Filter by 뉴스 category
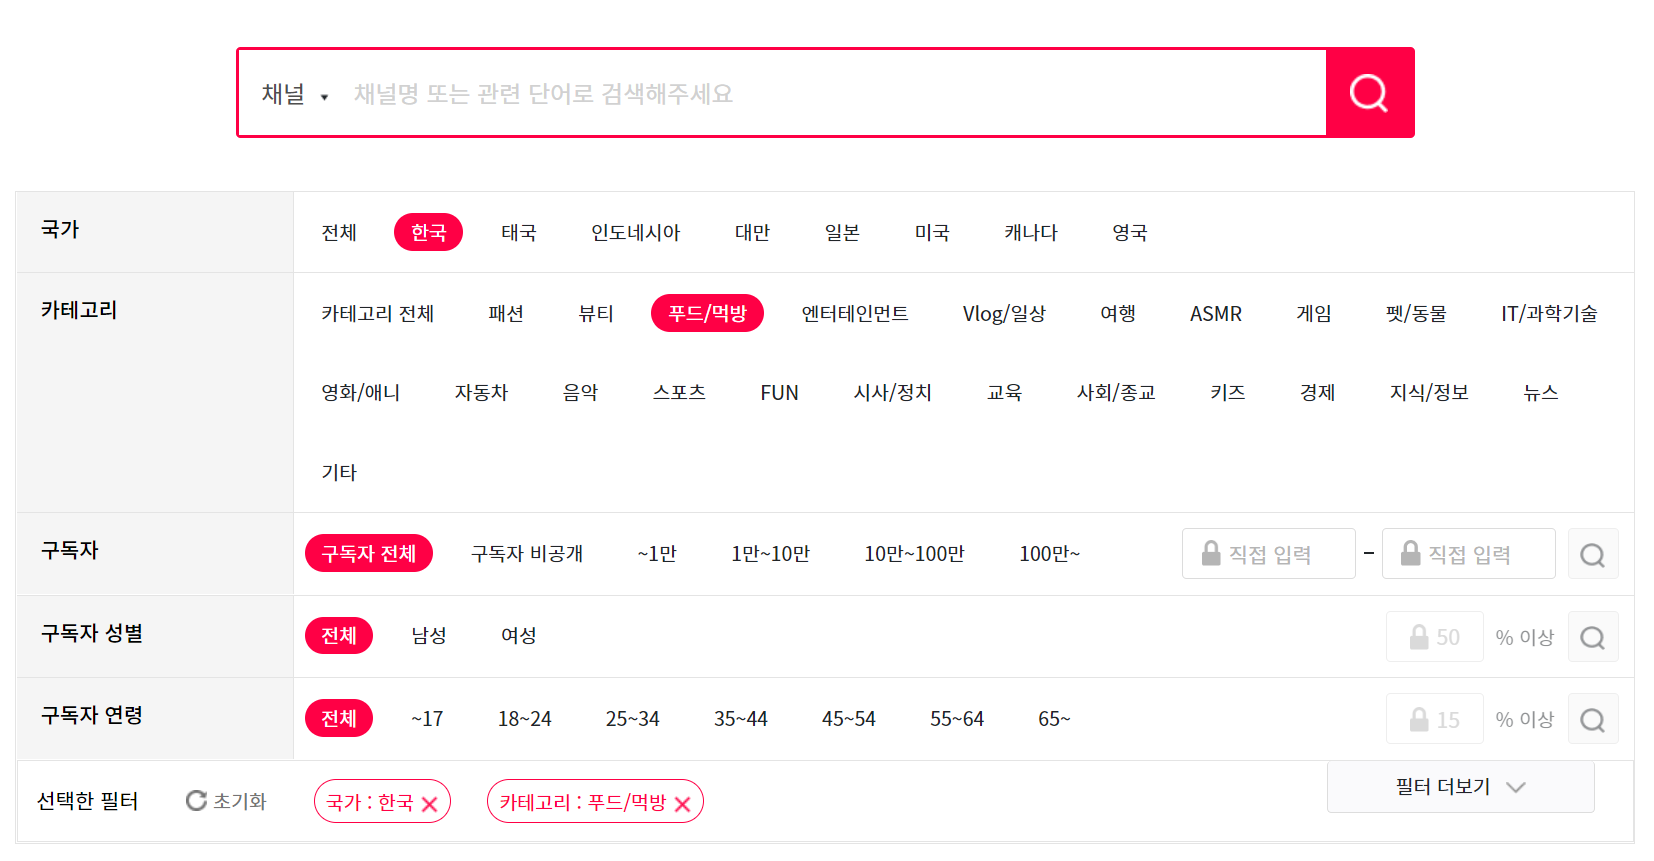1654x861 pixels. pyautogui.click(x=1541, y=392)
